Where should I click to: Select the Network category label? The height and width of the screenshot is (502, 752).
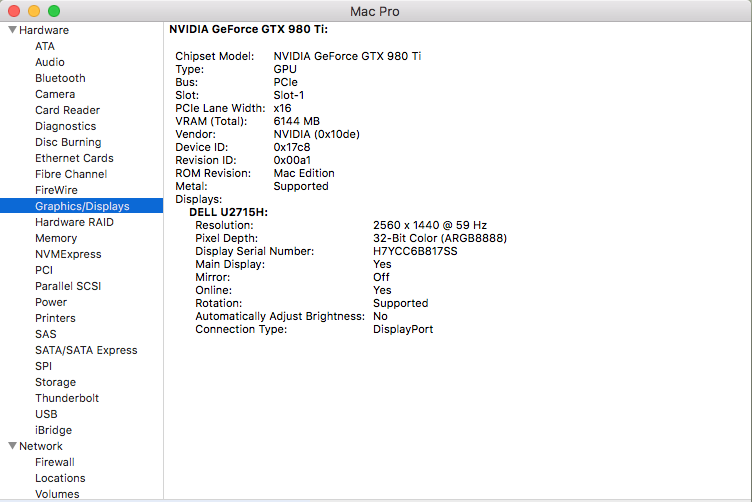pyautogui.click(x=41, y=446)
